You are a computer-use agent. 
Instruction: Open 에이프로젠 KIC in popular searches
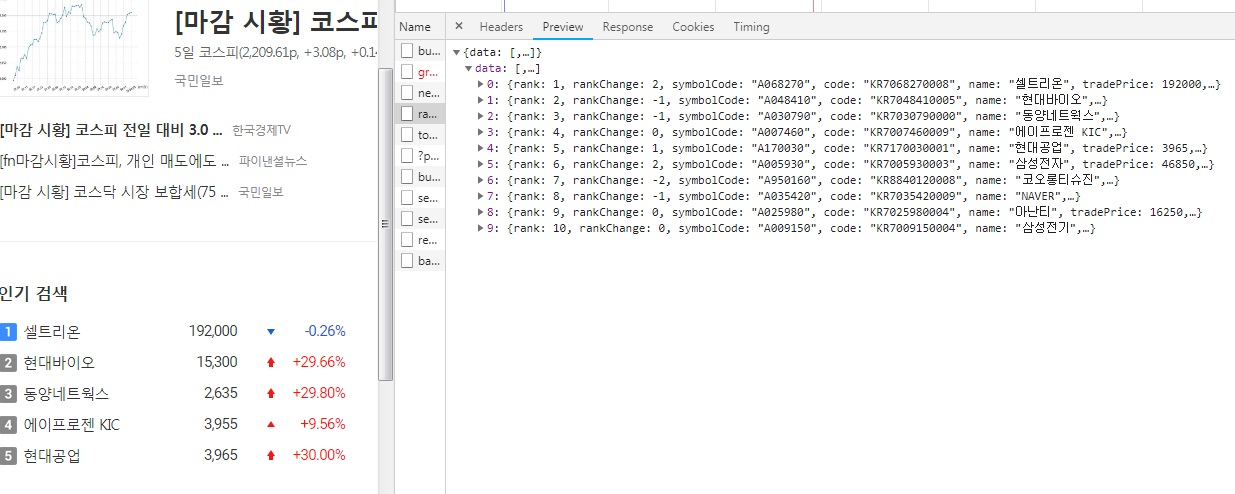[72, 424]
